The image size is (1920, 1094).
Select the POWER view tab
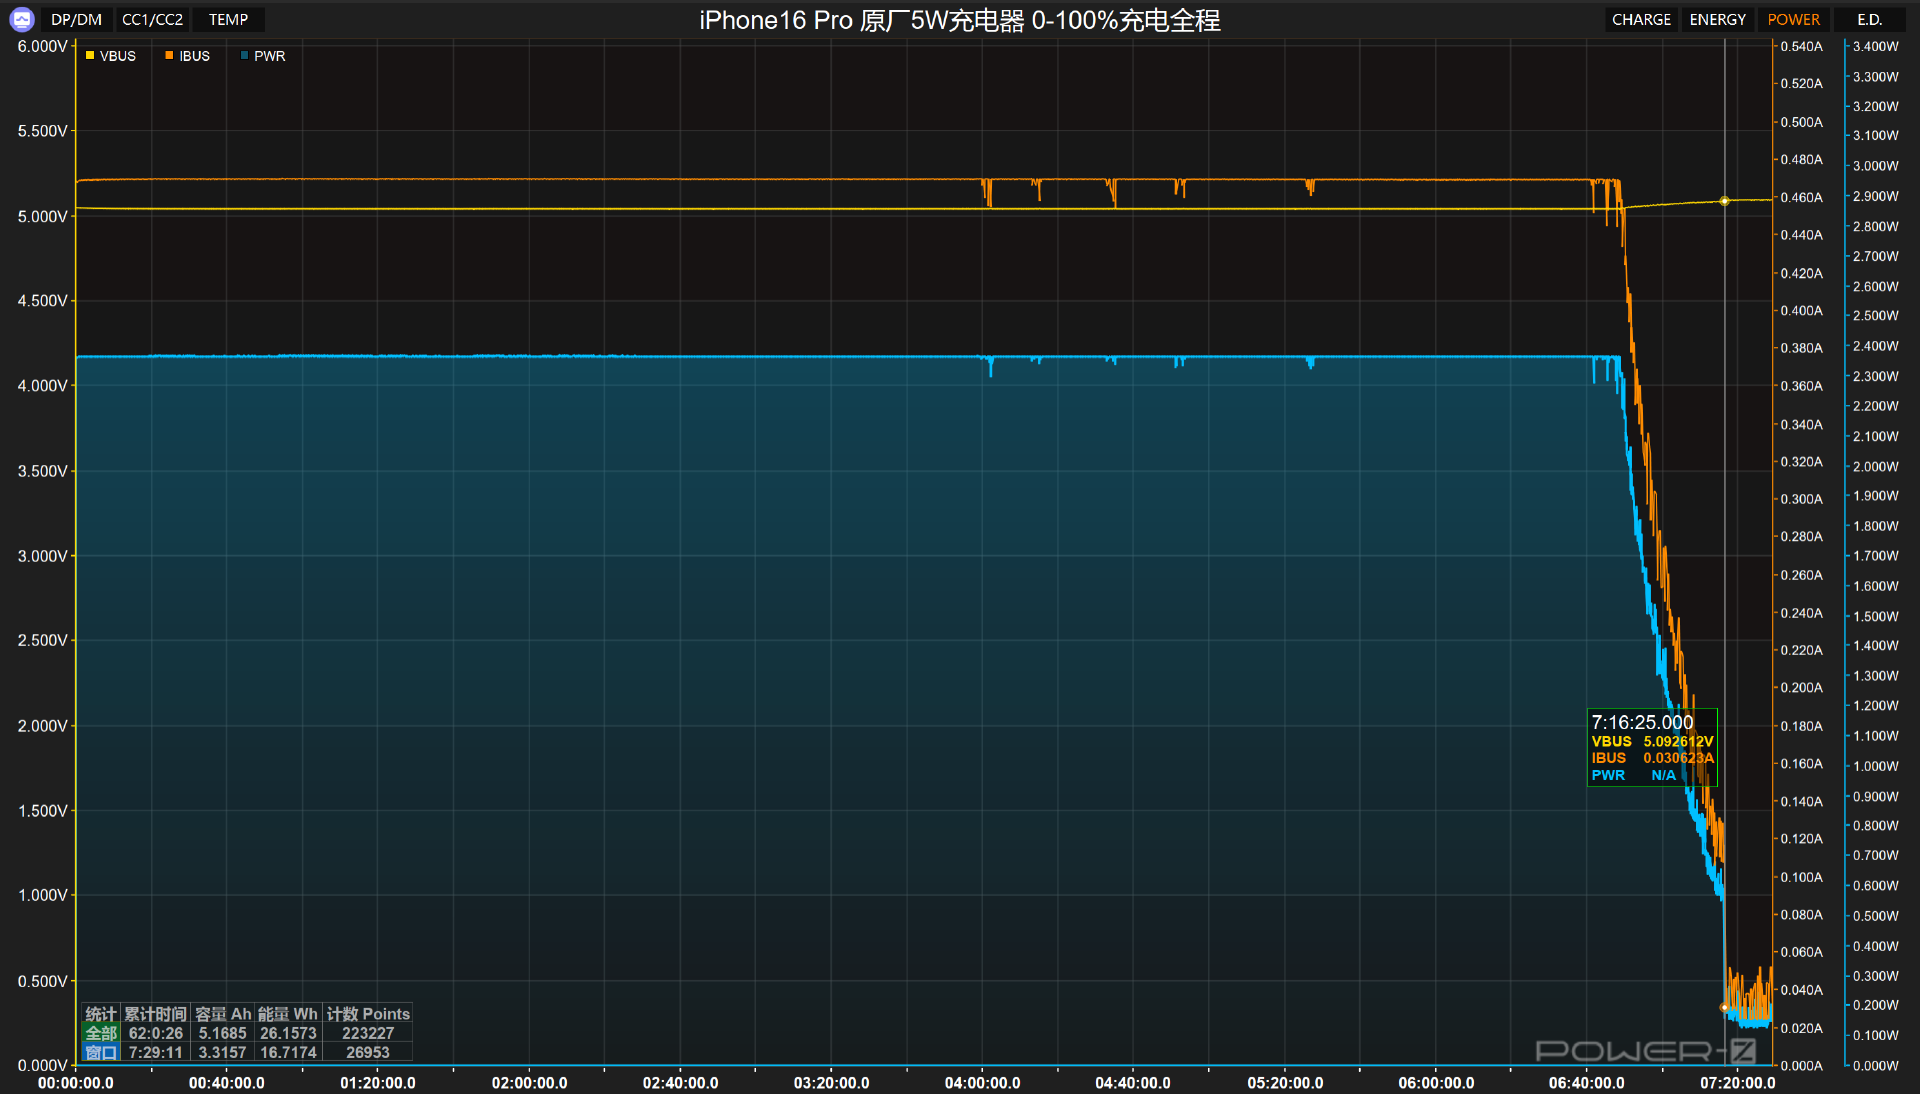tap(1793, 19)
